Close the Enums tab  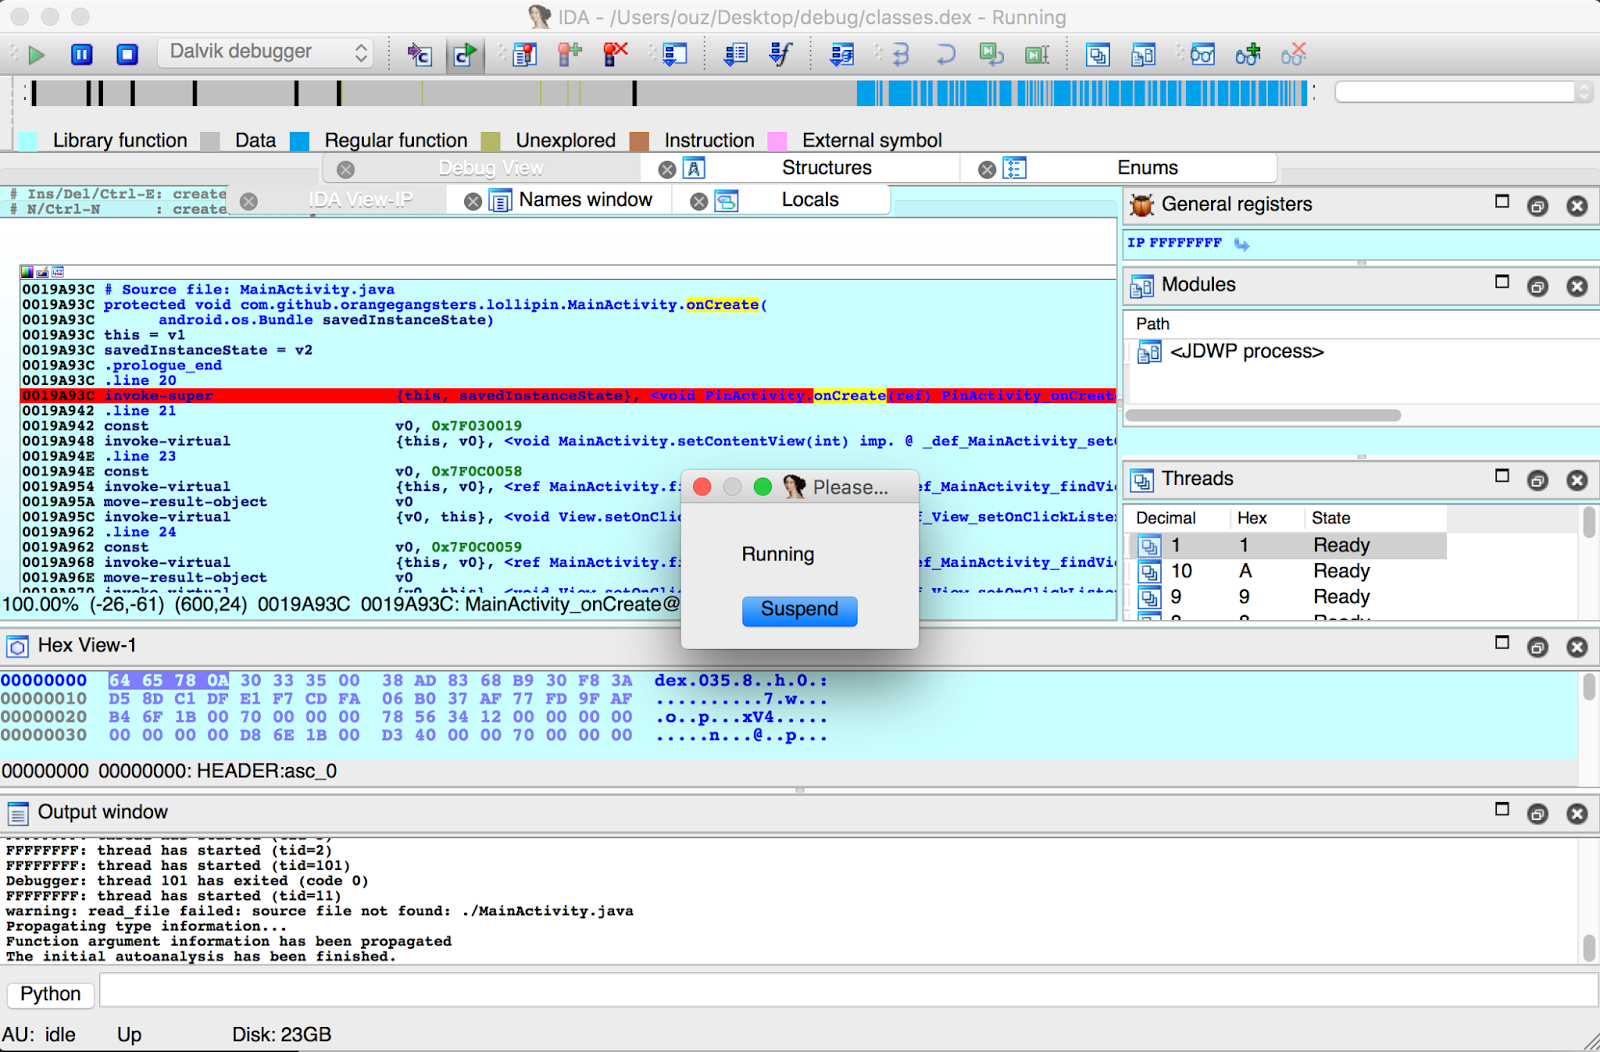click(987, 170)
